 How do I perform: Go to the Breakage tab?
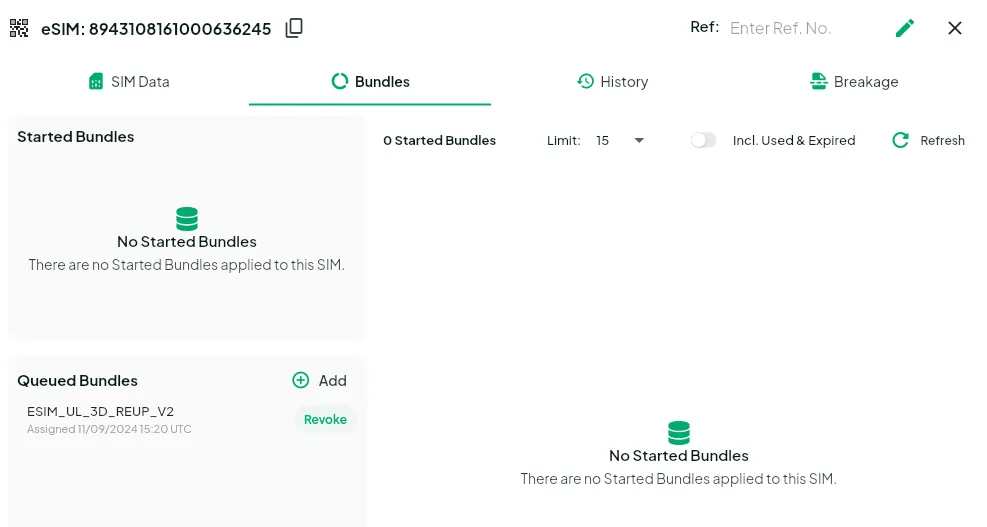pyautogui.click(x=854, y=82)
